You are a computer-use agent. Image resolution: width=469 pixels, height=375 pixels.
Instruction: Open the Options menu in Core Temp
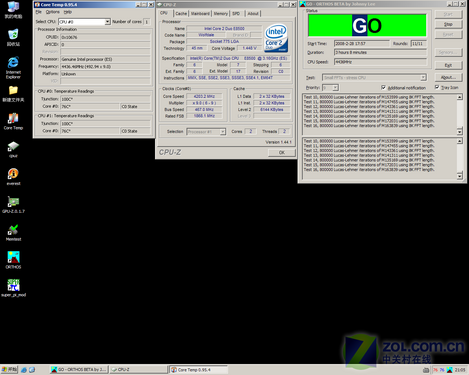point(52,12)
